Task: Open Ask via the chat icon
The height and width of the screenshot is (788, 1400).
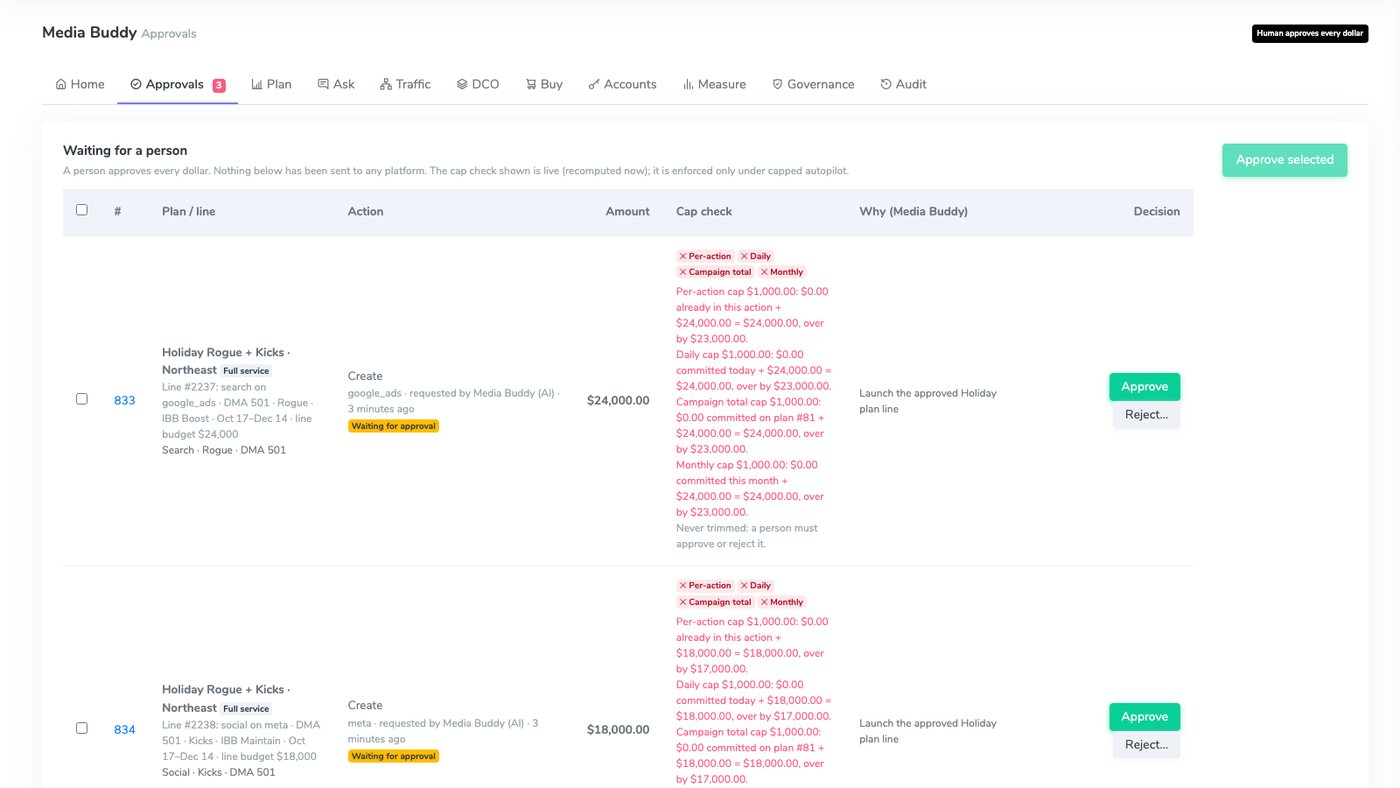Action: click(323, 85)
